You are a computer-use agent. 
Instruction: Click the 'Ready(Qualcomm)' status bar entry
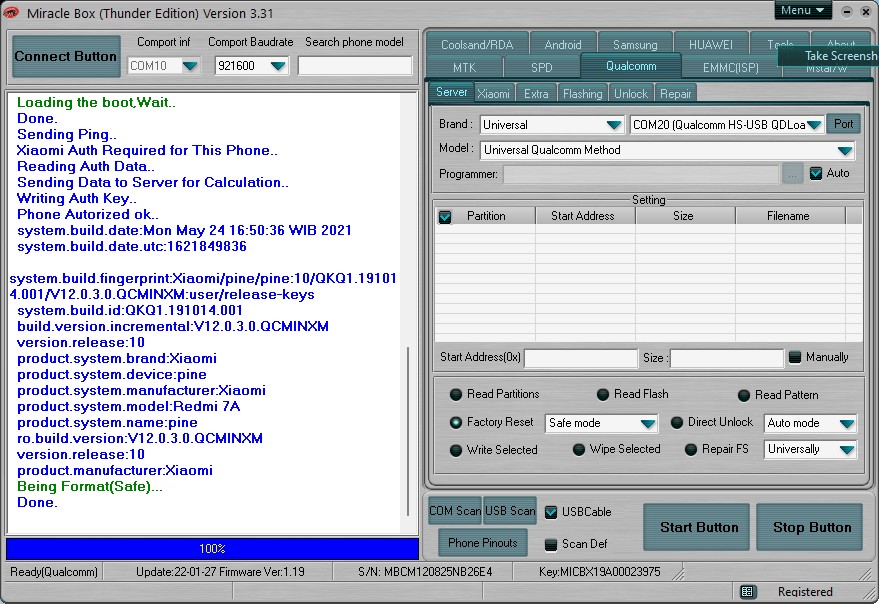pos(54,572)
